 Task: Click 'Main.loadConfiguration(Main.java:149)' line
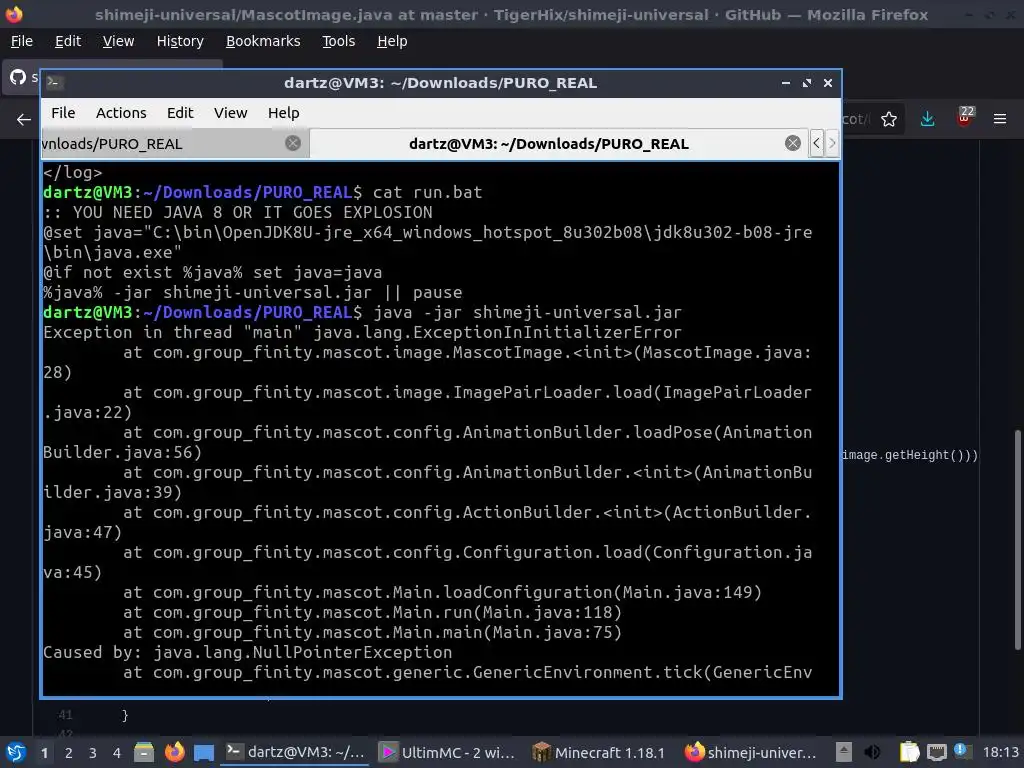click(x=442, y=592)
